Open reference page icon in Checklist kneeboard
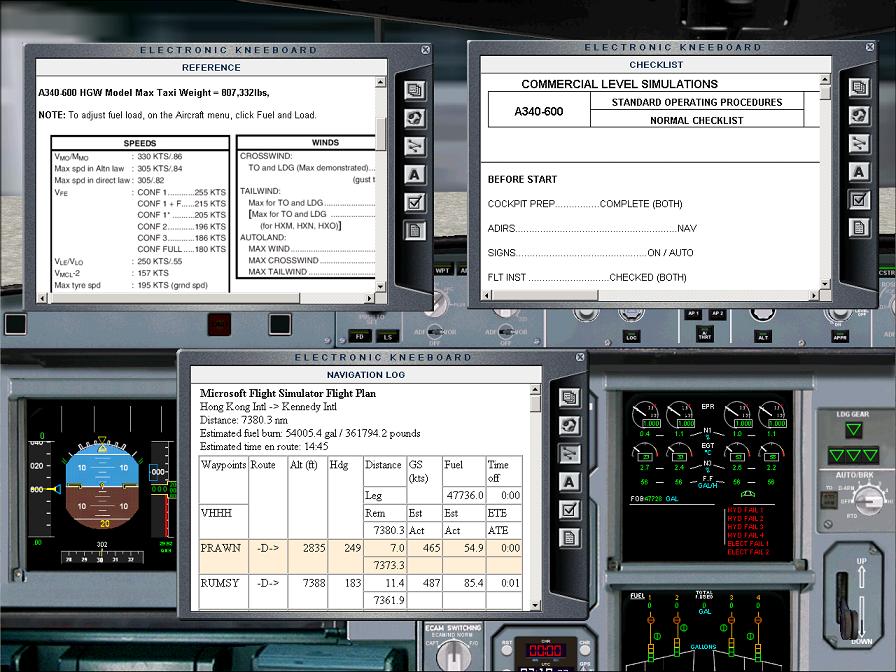 pyautogui.click(x=859, y=228)
